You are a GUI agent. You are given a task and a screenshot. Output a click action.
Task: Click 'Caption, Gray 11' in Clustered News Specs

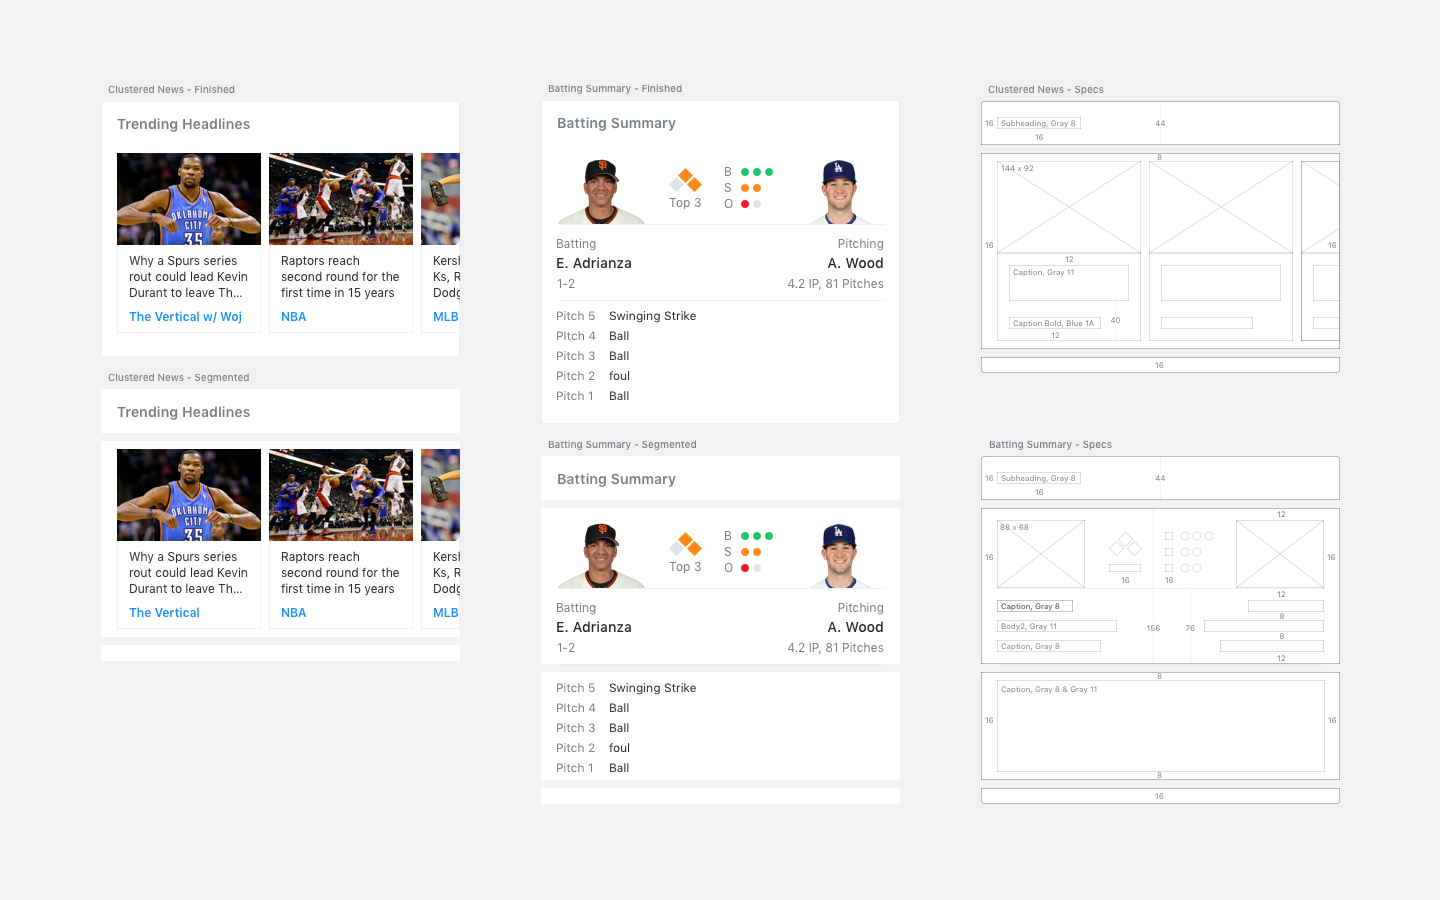pyautogui.click(x=1069, y=283)
